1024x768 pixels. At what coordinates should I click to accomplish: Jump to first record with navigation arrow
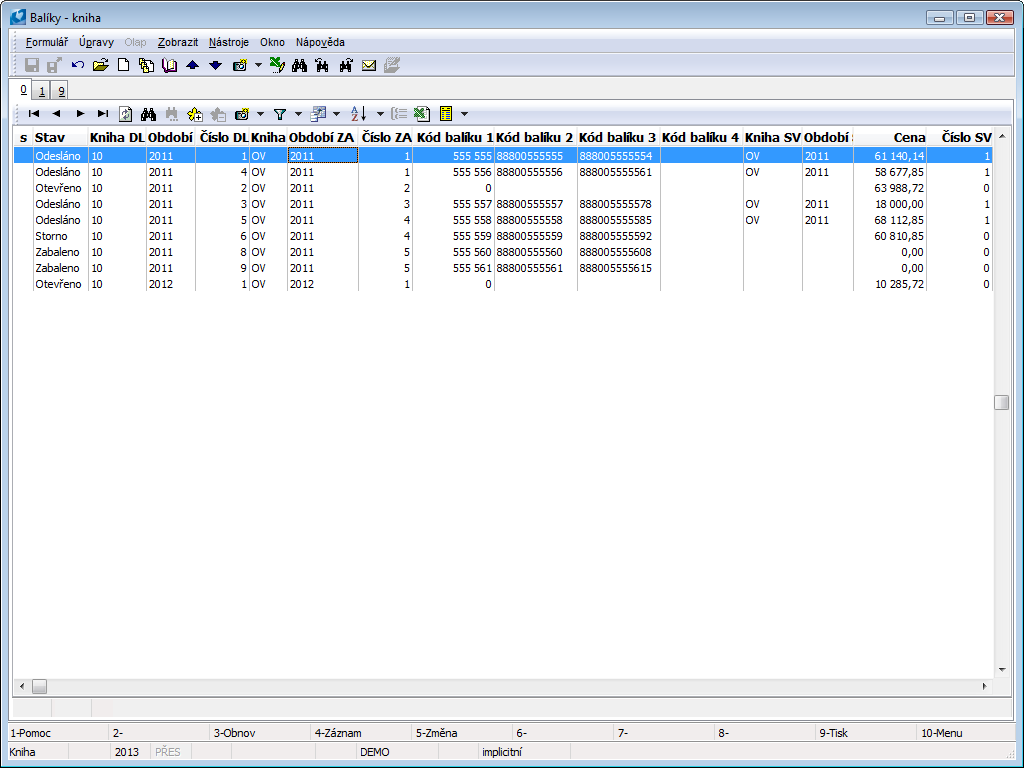click(x=34, y=114)
